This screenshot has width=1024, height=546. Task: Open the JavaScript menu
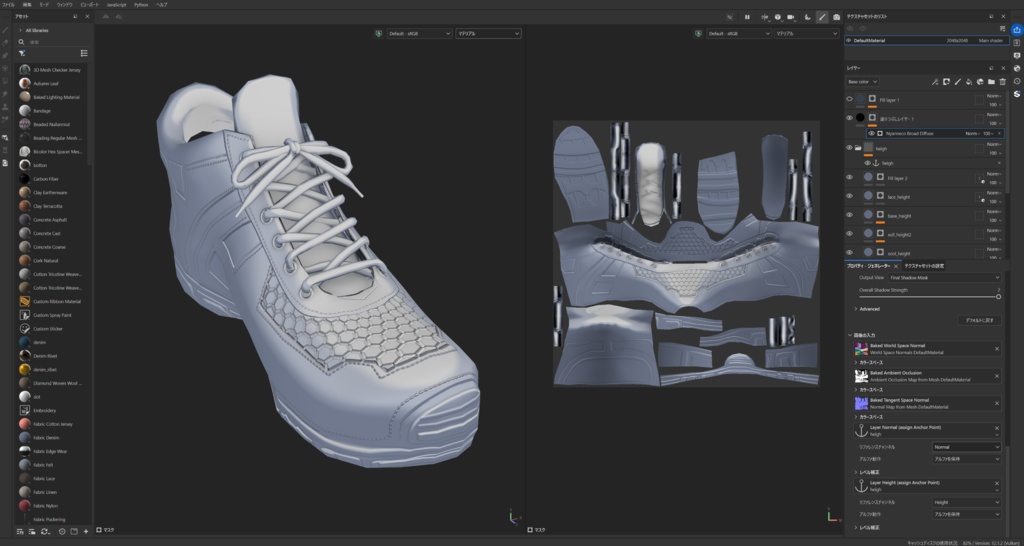coord(117,5)
